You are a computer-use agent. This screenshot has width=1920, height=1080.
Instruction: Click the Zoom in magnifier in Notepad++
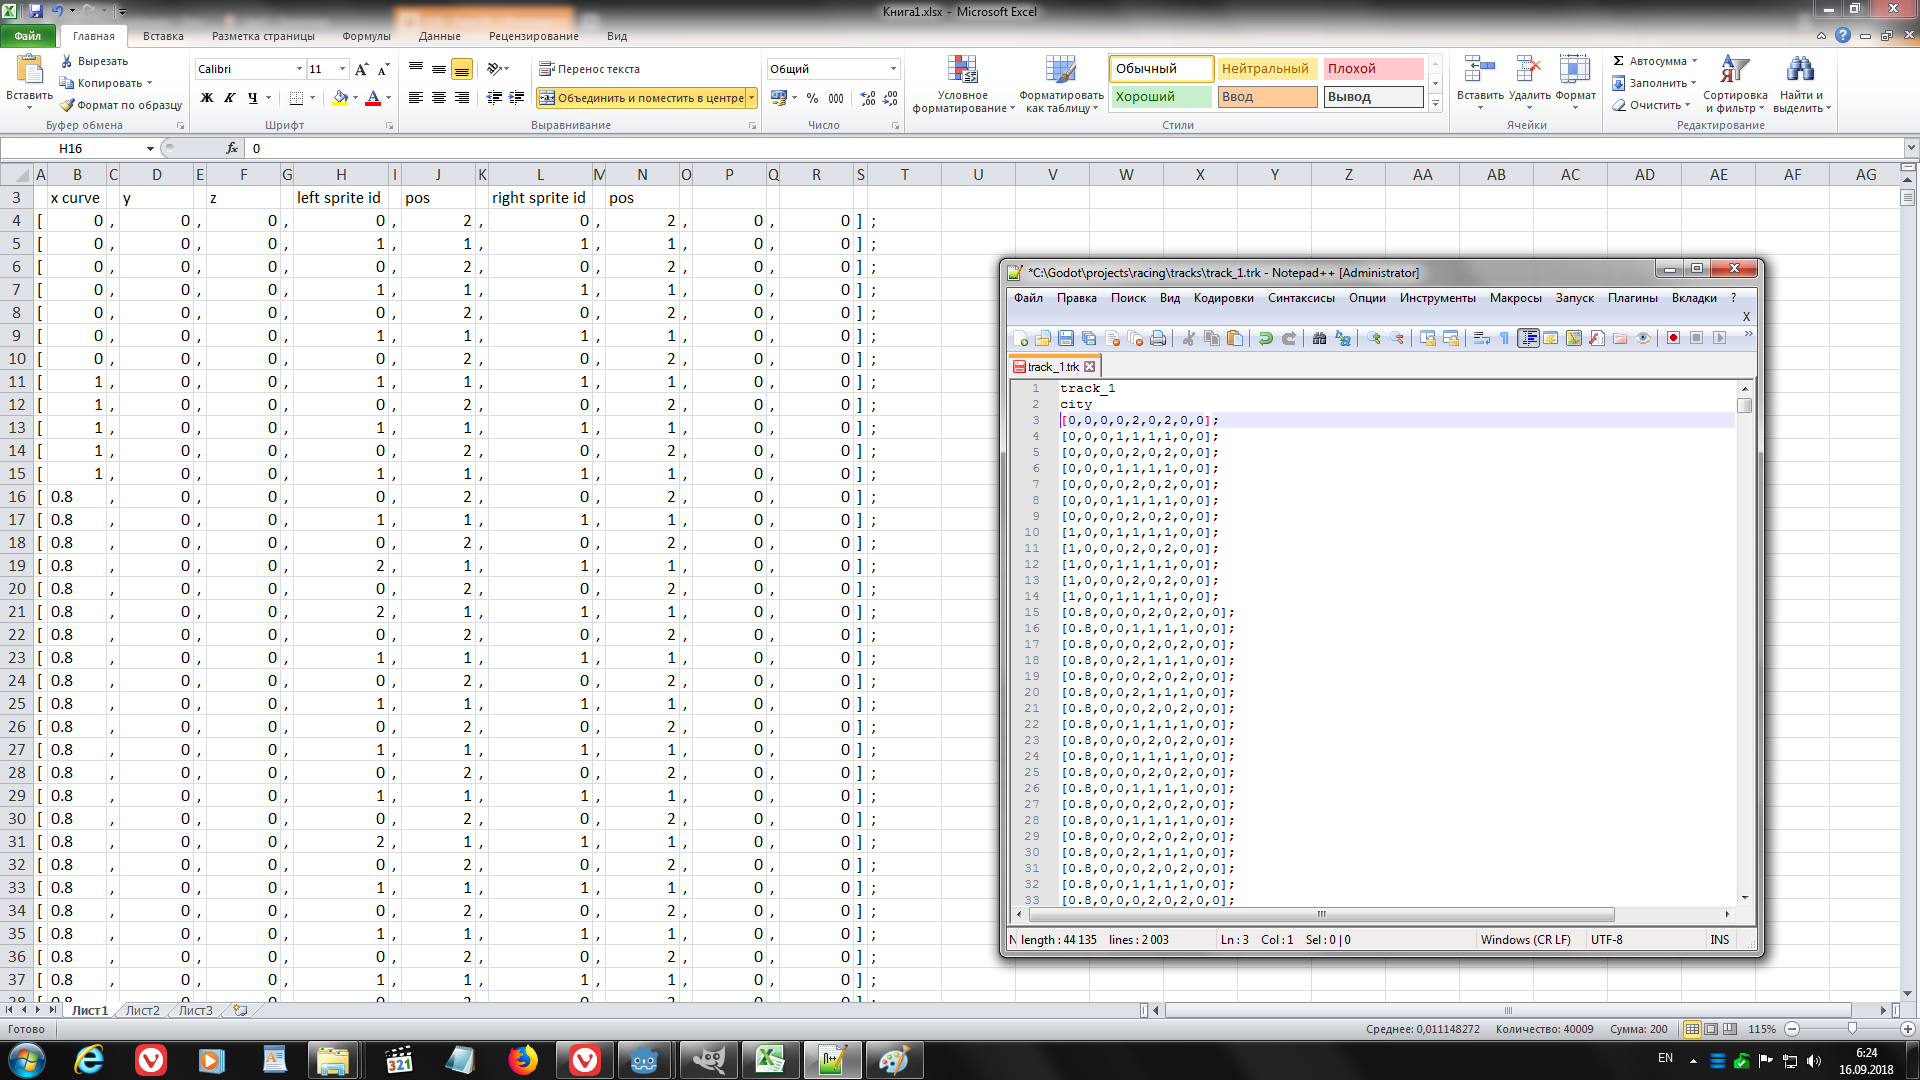[x=1374, y=339]
